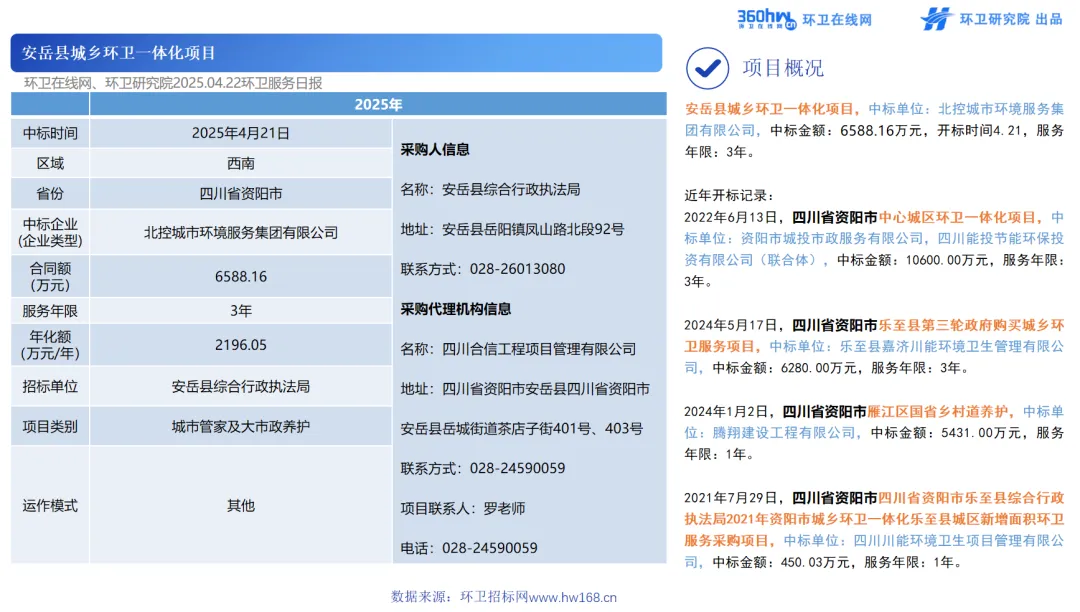Select the 合同额(万元) label cell

(50, 277)
